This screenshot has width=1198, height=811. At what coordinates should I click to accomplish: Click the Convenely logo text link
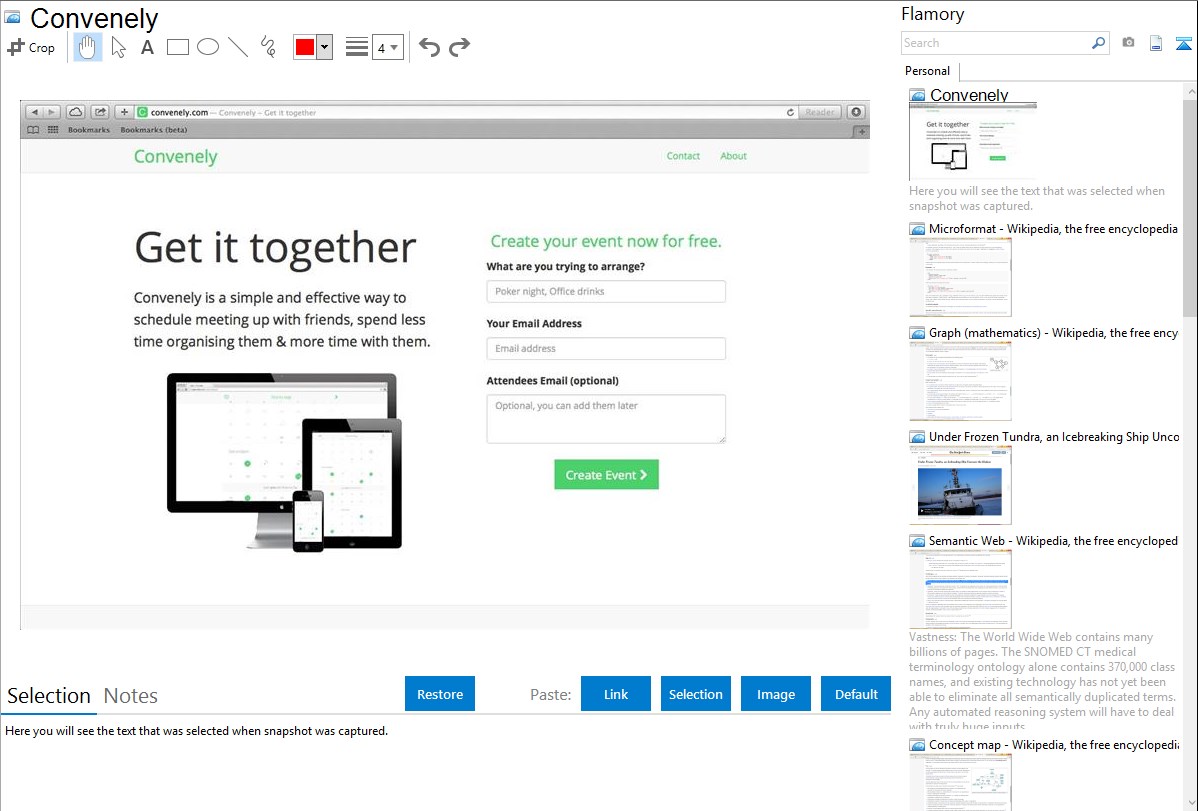coord(176,157)
